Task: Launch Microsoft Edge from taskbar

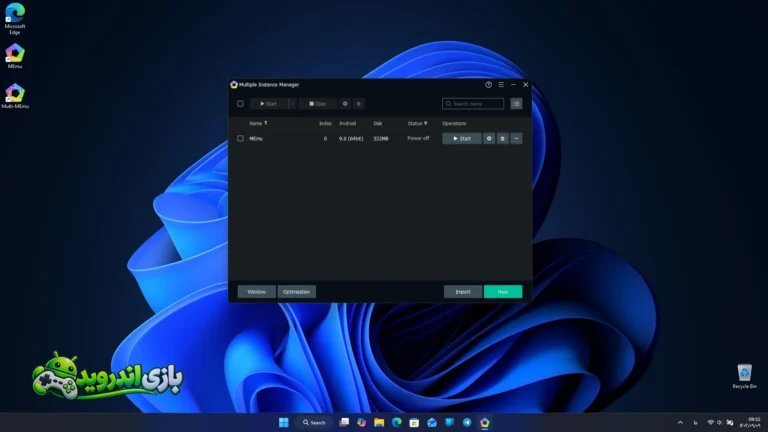Action: pos(397,422)
